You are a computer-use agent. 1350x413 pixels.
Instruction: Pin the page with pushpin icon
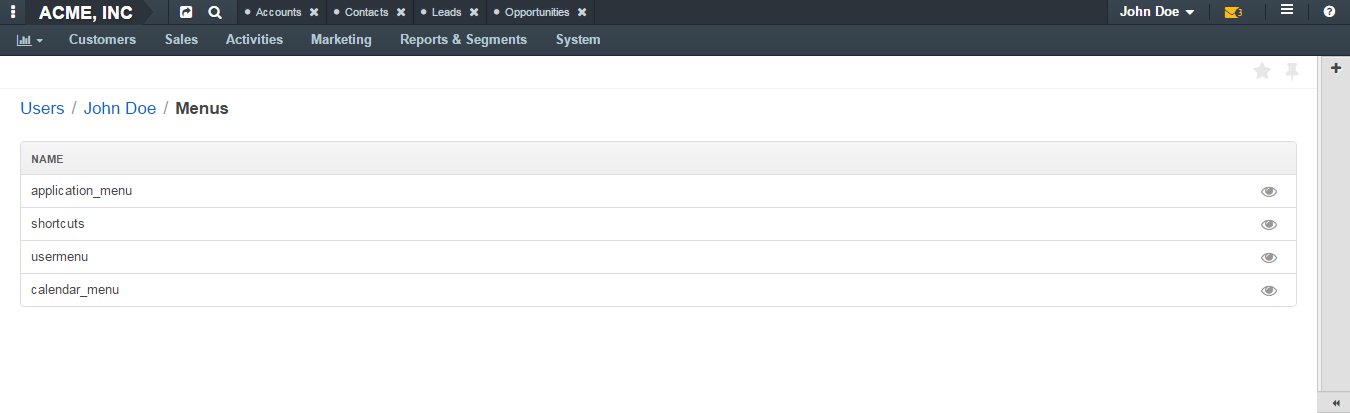(1292, 71)
